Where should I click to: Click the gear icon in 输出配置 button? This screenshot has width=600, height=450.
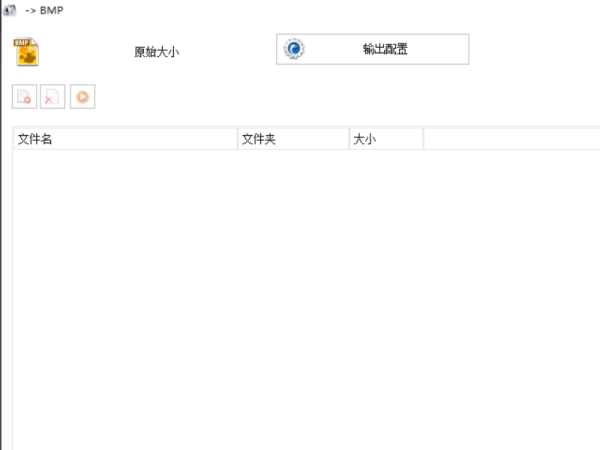pyautogui.click(x=294, y=49)
